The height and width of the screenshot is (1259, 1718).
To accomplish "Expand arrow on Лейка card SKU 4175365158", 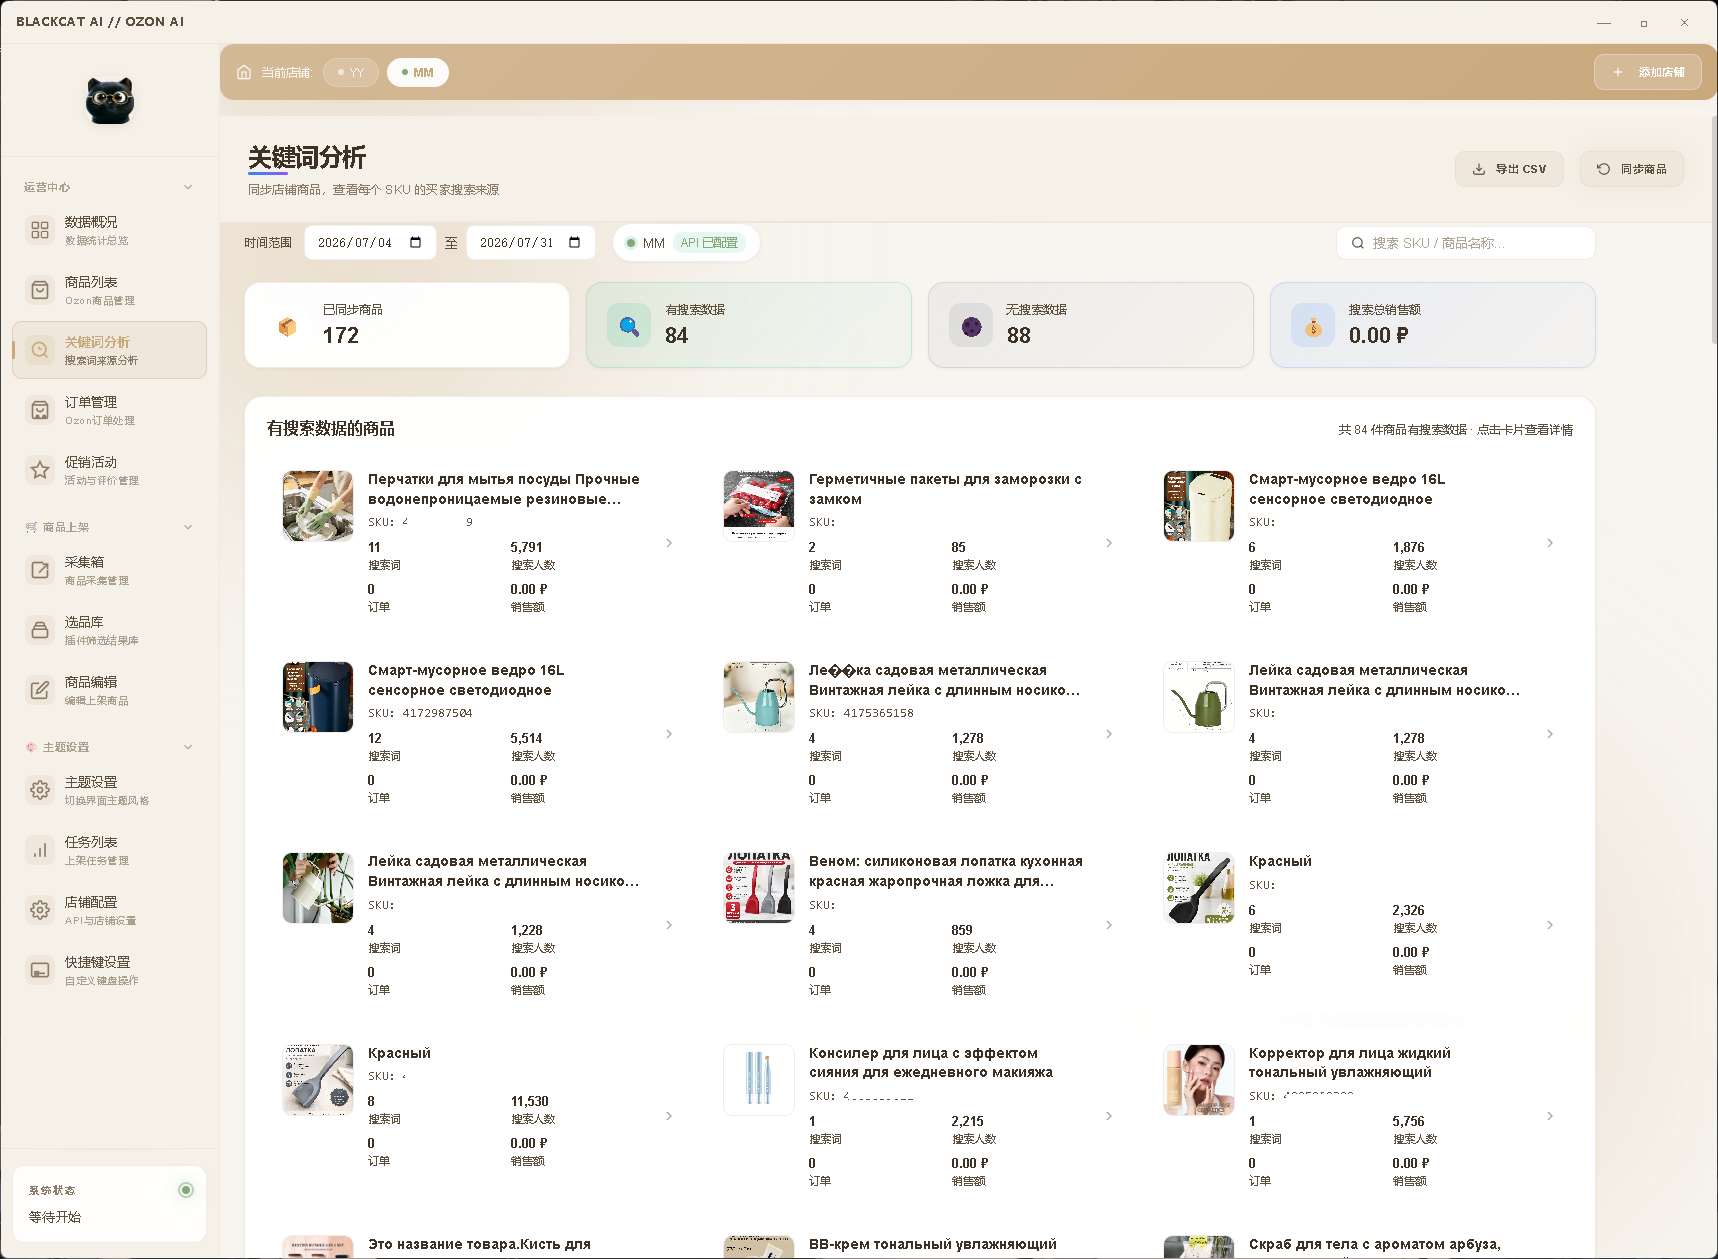I will [x=1109, y=734].
